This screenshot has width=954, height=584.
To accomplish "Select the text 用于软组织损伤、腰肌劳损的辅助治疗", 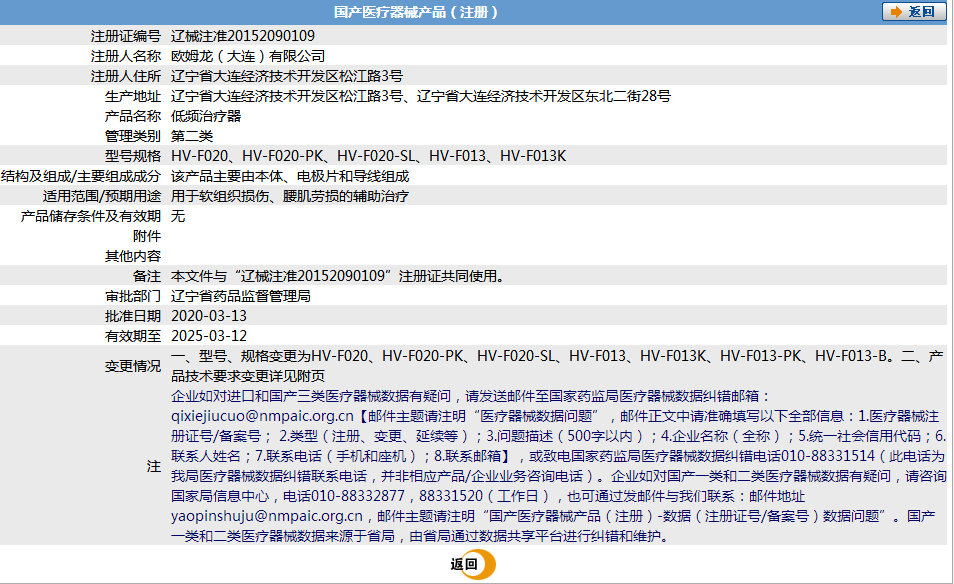I will [x=290, y=196].
